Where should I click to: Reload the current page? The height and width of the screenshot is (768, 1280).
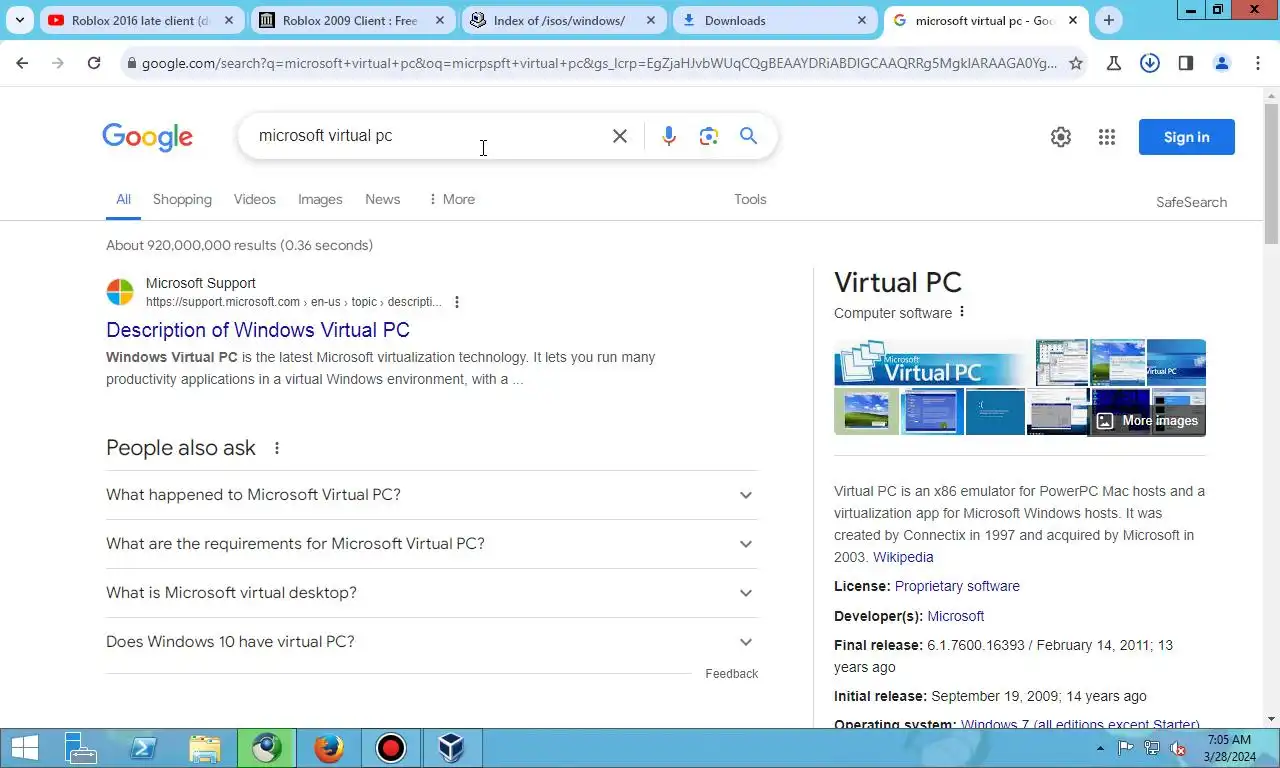tap(94, 63)
